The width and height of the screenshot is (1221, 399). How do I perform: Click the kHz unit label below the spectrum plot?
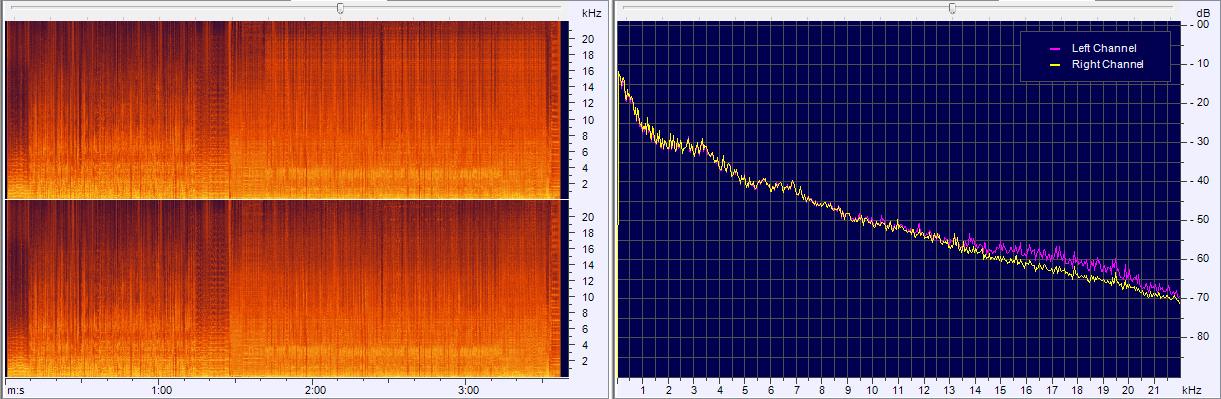1190,390
